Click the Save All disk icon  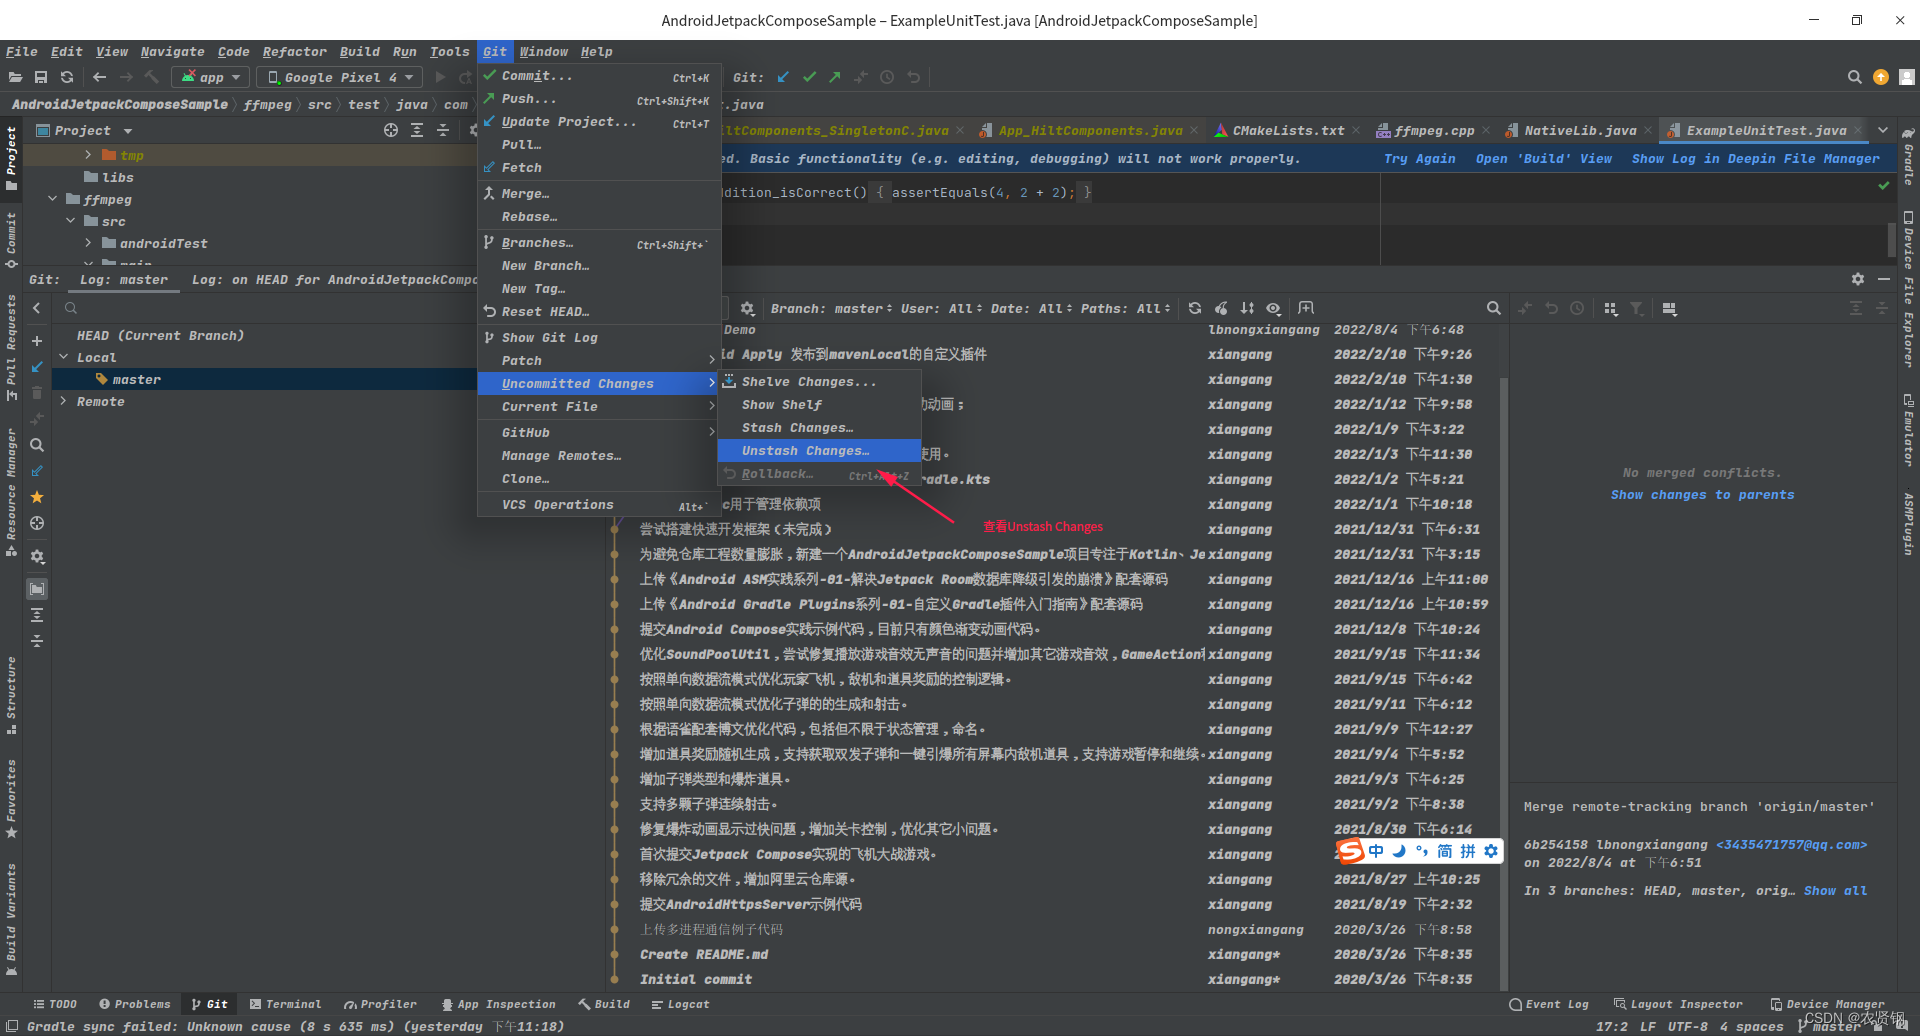(41, 77)
